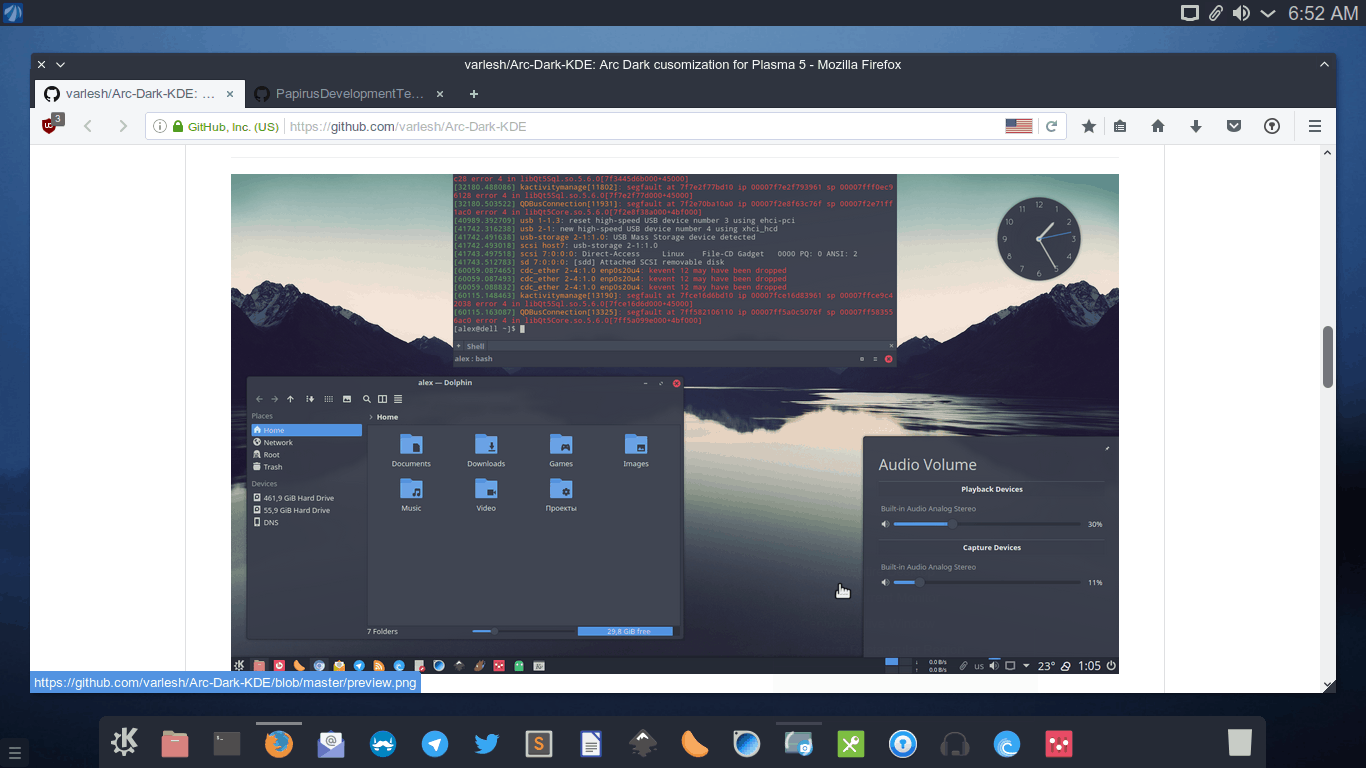Open the Firefox hamburger menu

(x=1315, y=126)
